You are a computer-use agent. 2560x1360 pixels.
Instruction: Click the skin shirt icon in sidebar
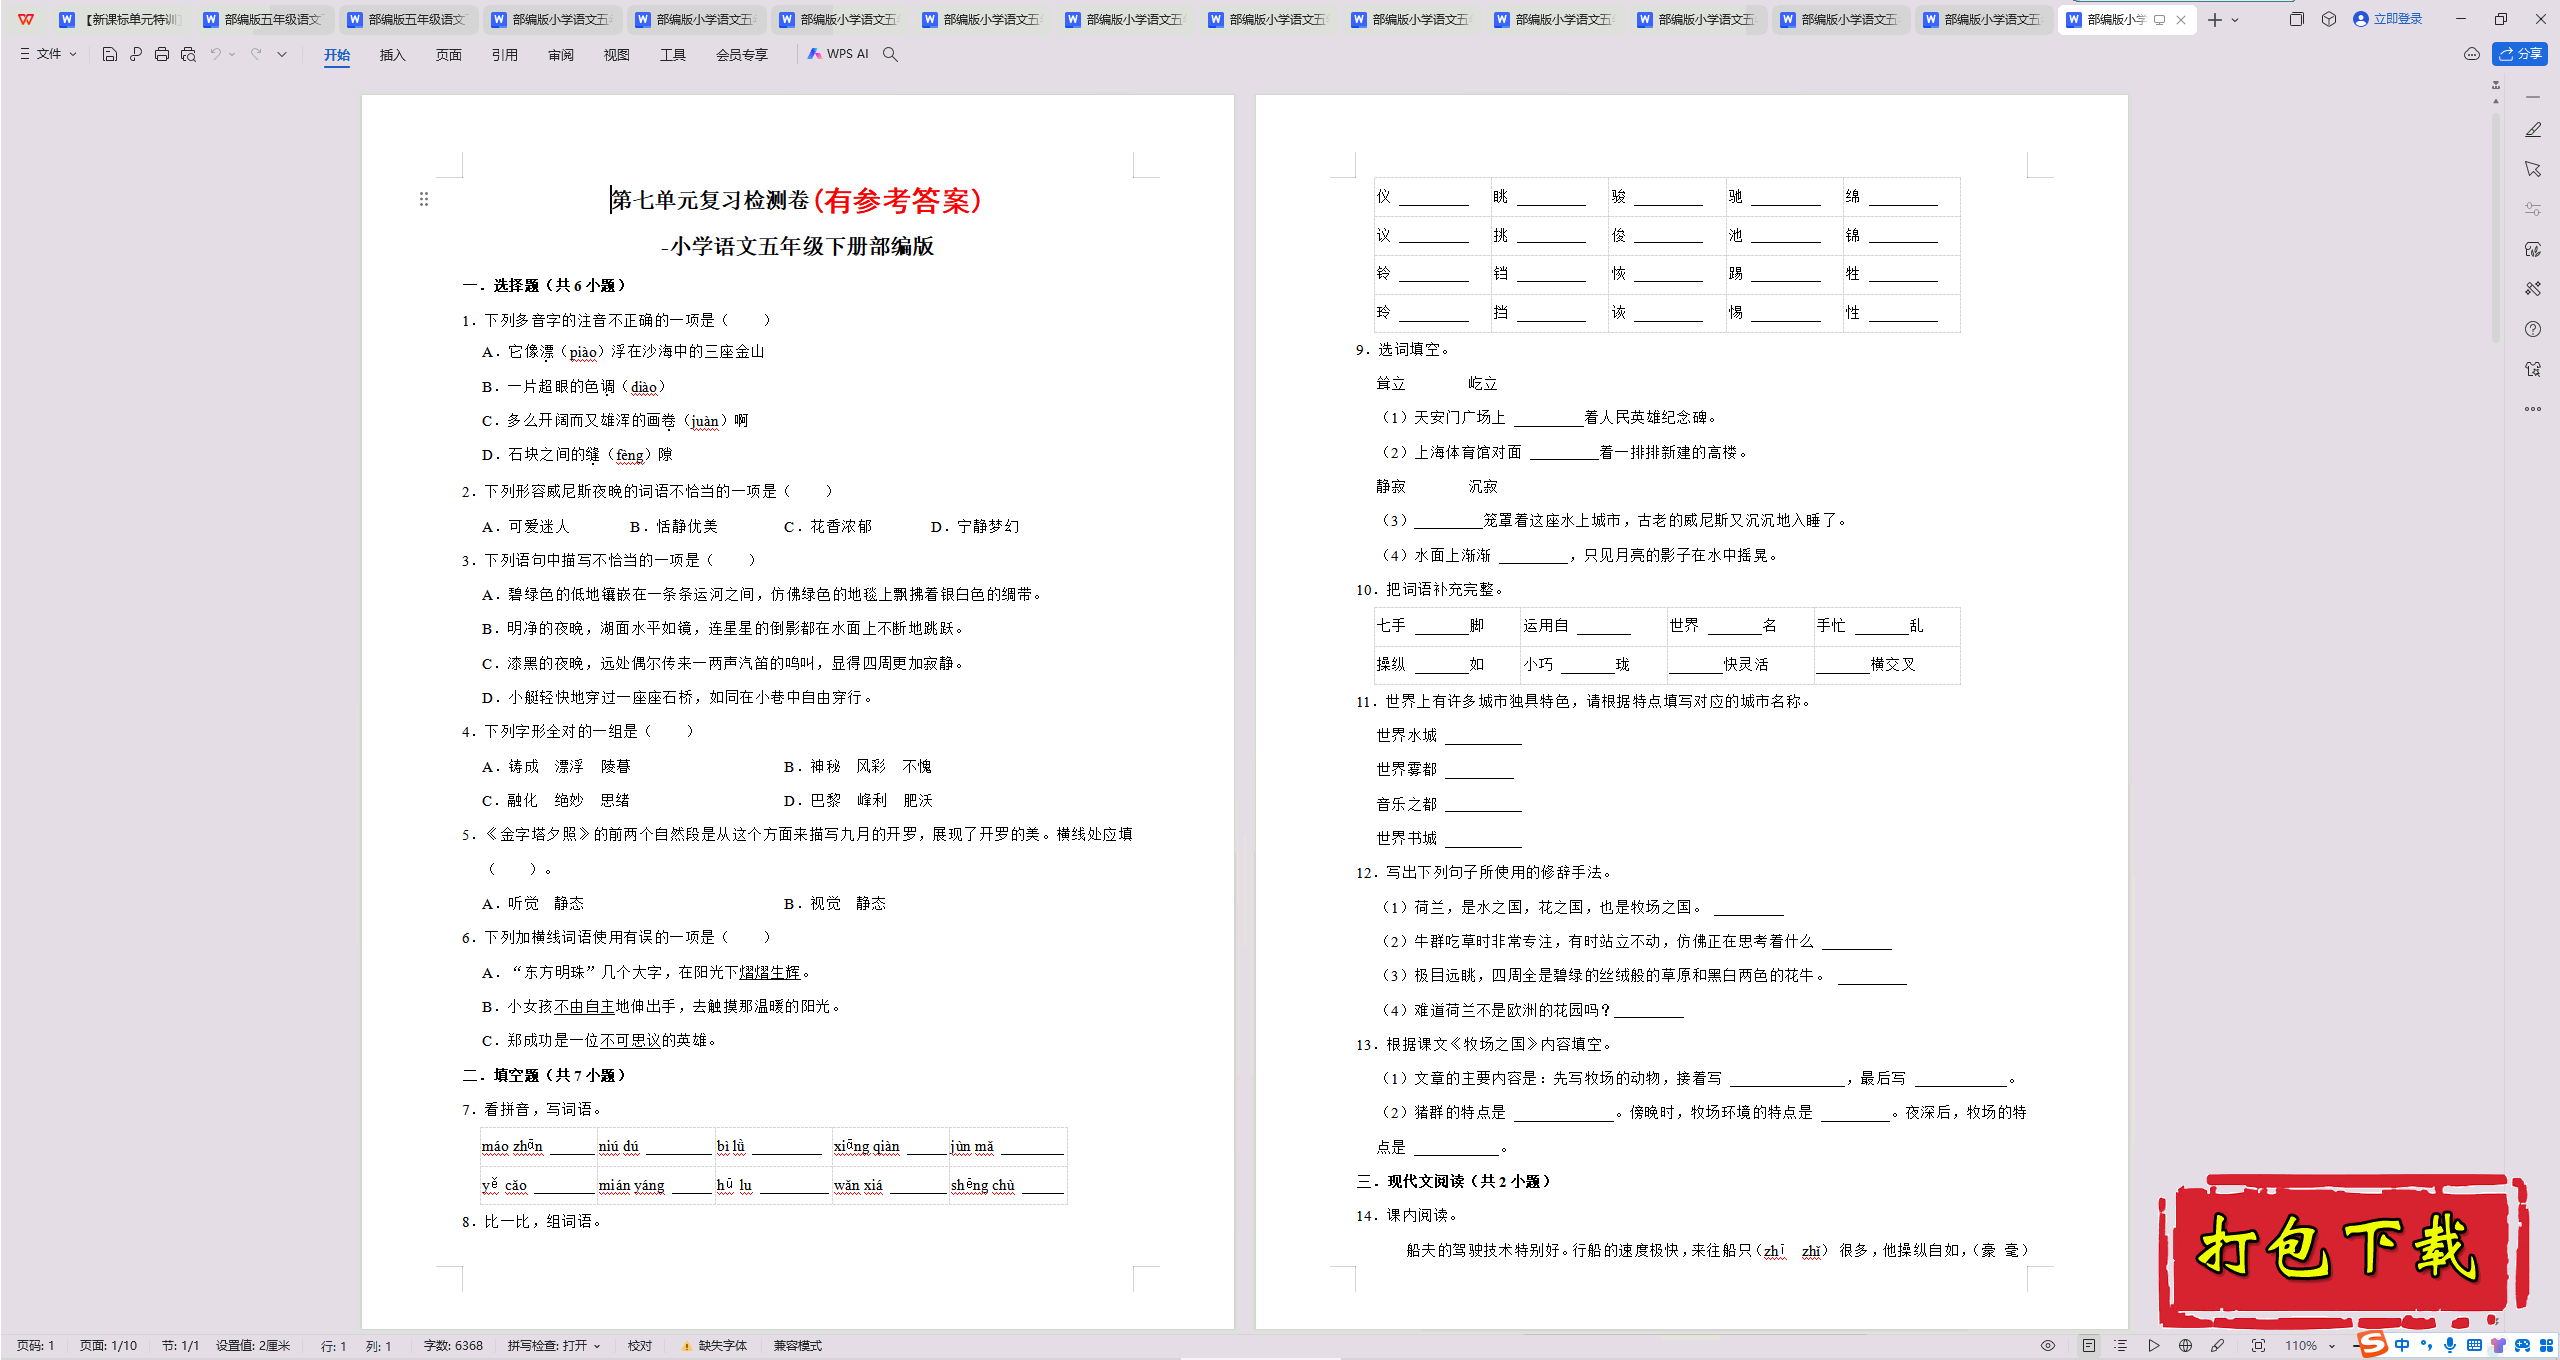click(x=2533, y=369)
